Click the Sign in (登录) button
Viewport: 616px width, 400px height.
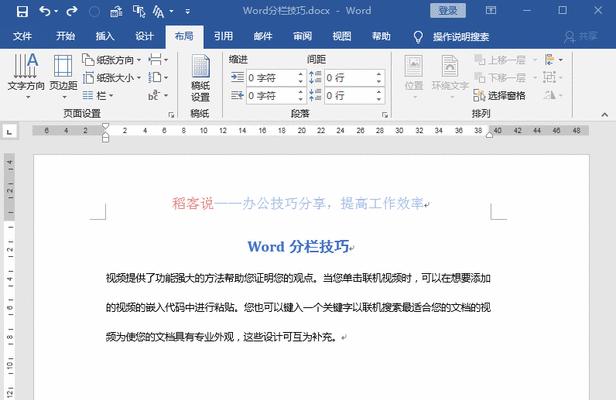[448, 11]
